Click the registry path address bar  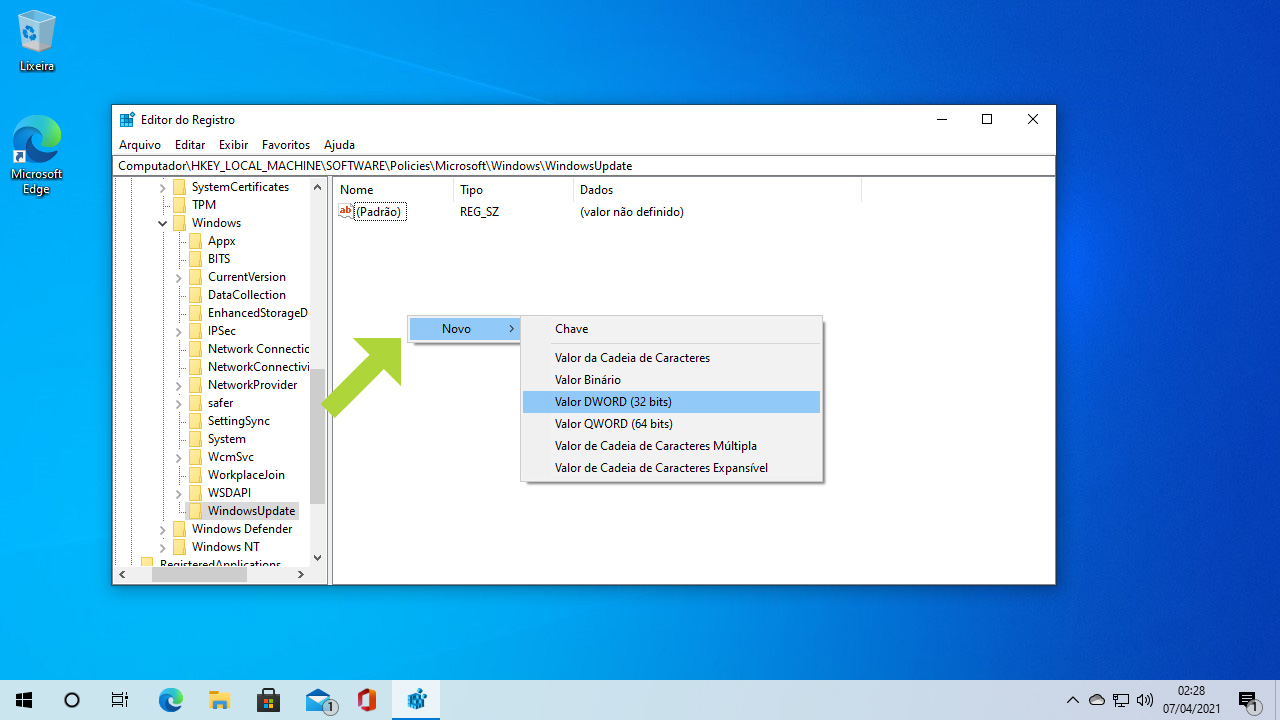(584, 166)
